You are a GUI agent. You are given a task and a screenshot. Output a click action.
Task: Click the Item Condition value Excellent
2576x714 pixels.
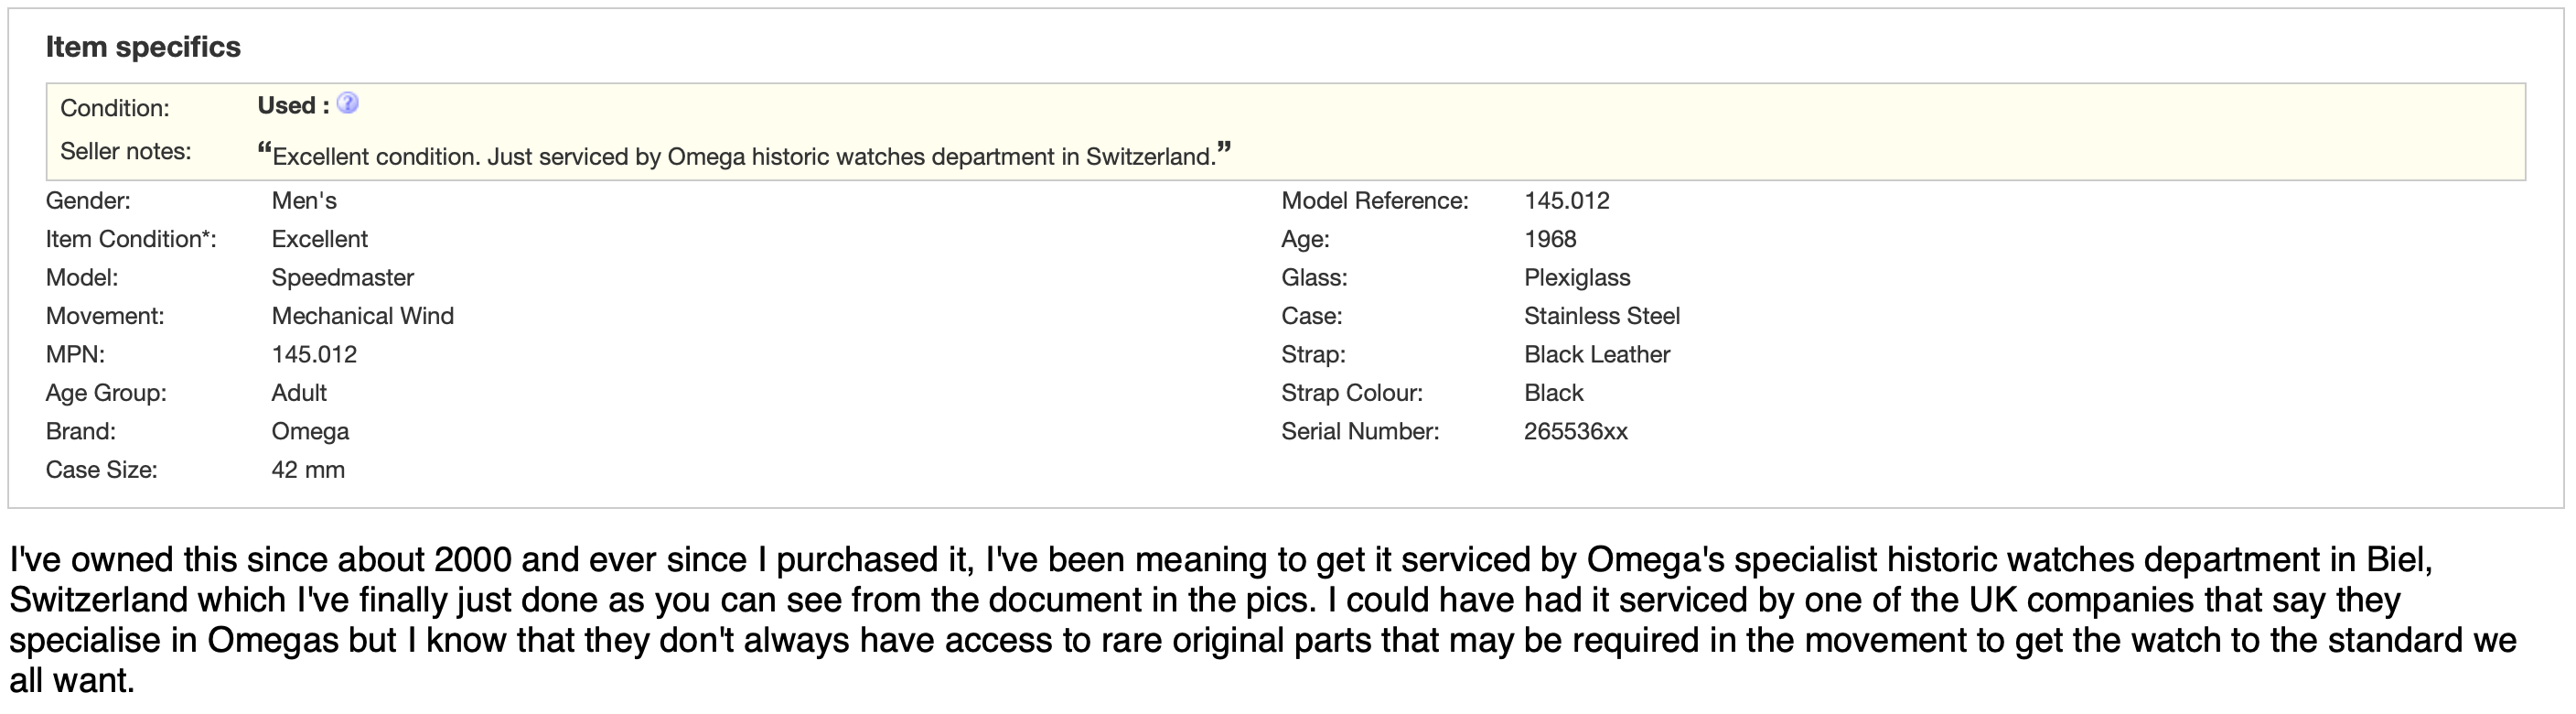tap(319, 239)
